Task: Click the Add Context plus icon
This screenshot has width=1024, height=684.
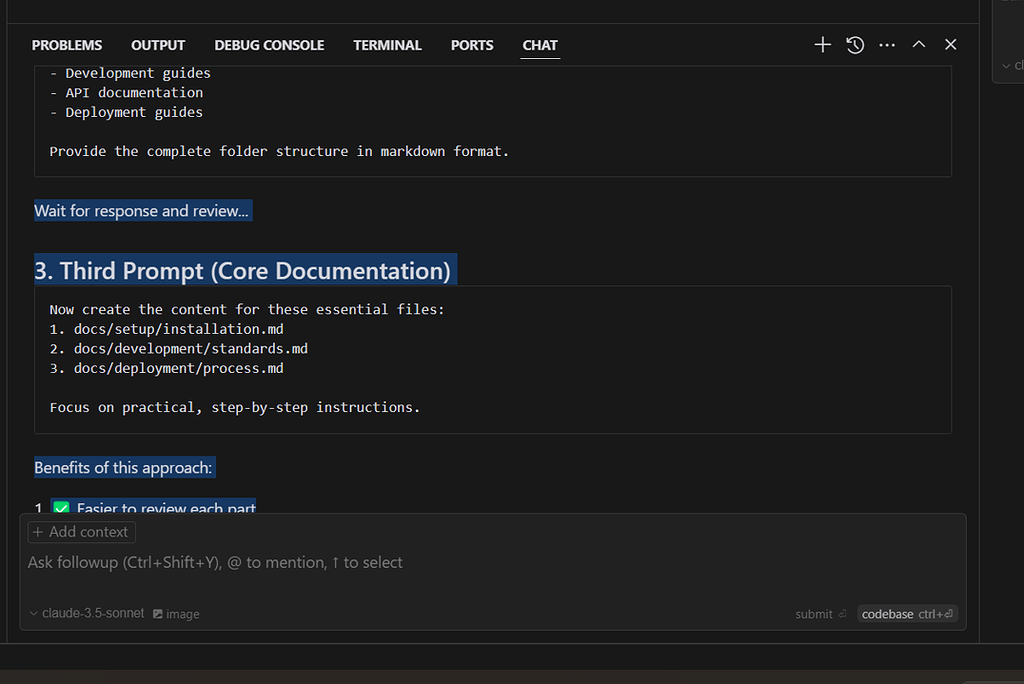Action: point(37,531)
